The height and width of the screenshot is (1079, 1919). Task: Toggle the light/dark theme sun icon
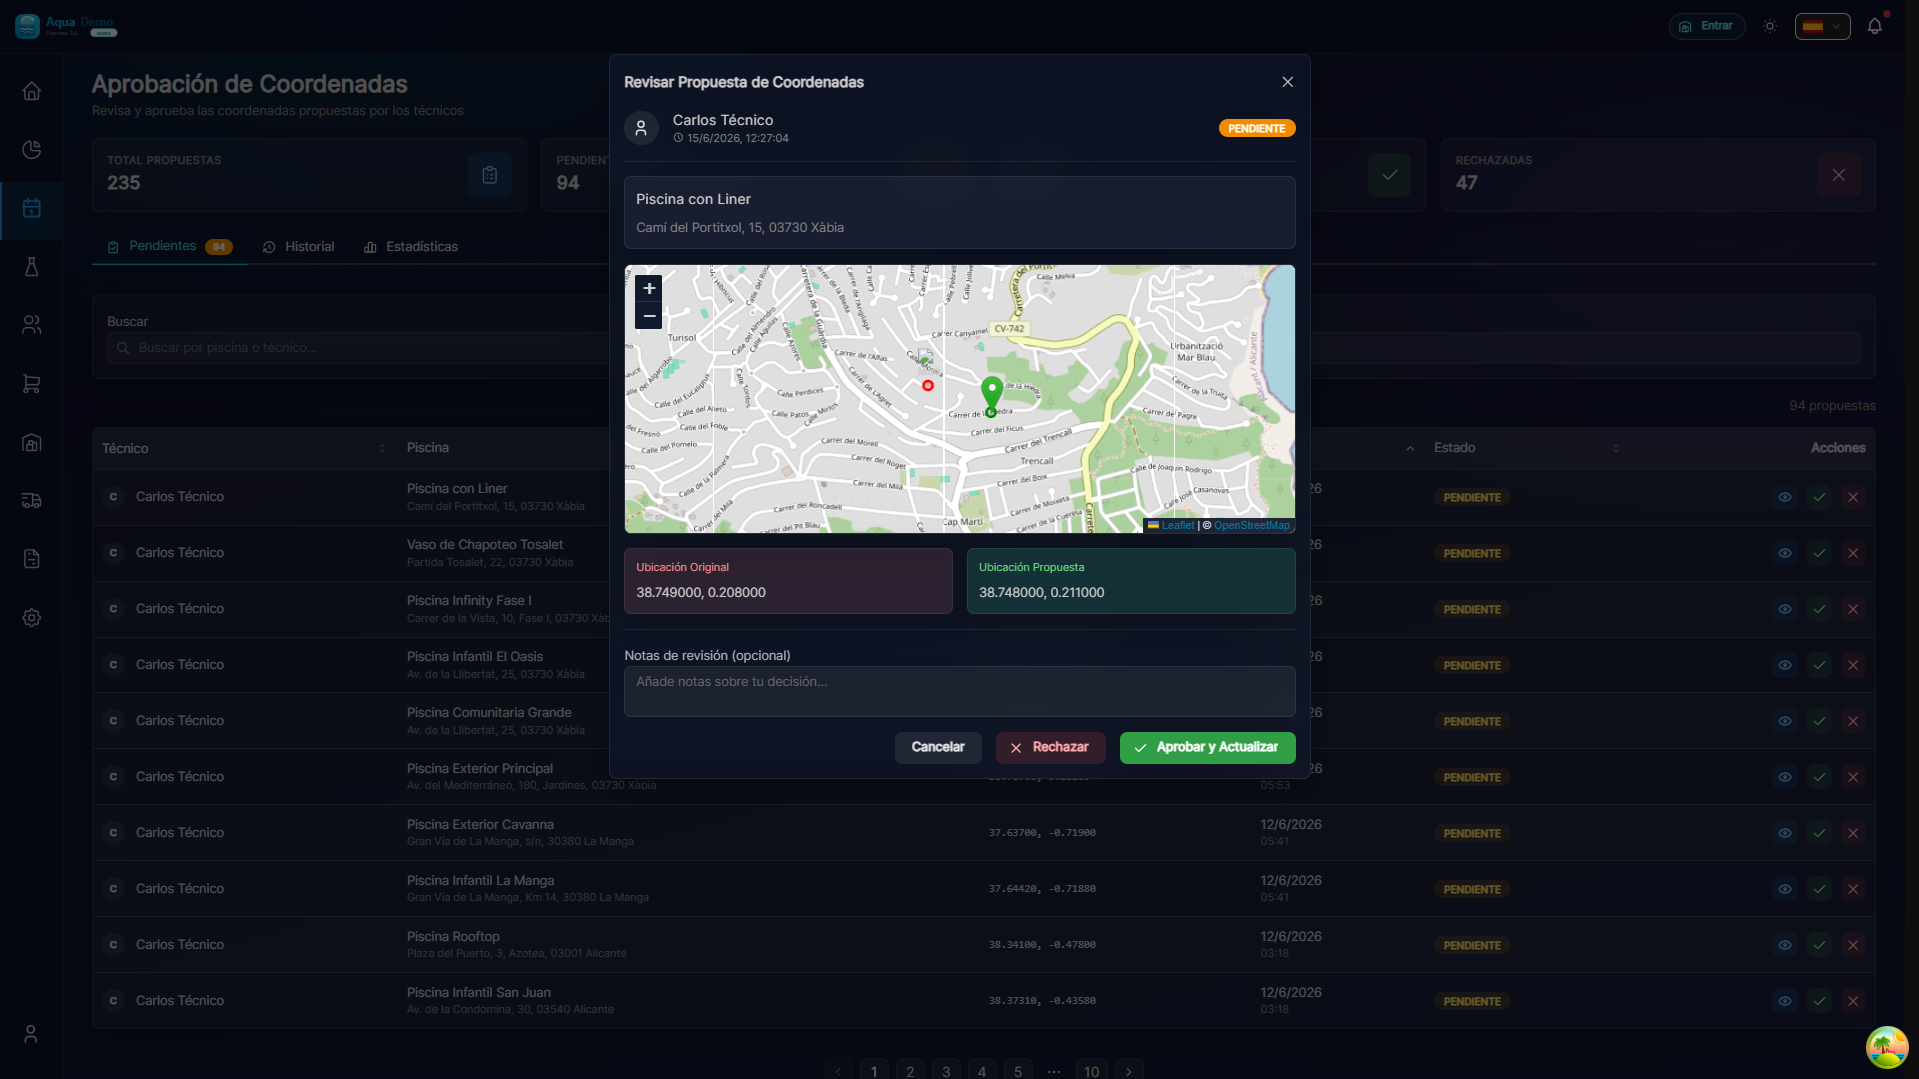tap(1770, 26)
